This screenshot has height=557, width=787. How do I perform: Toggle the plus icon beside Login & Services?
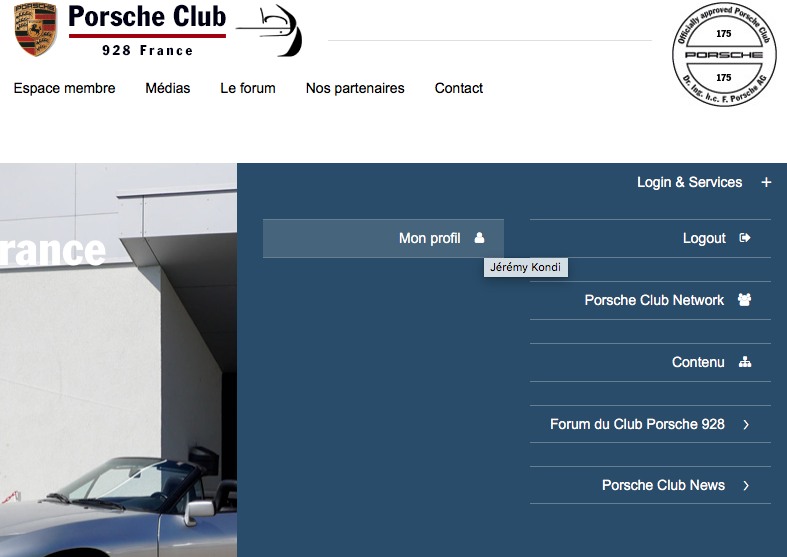[766, 182]
